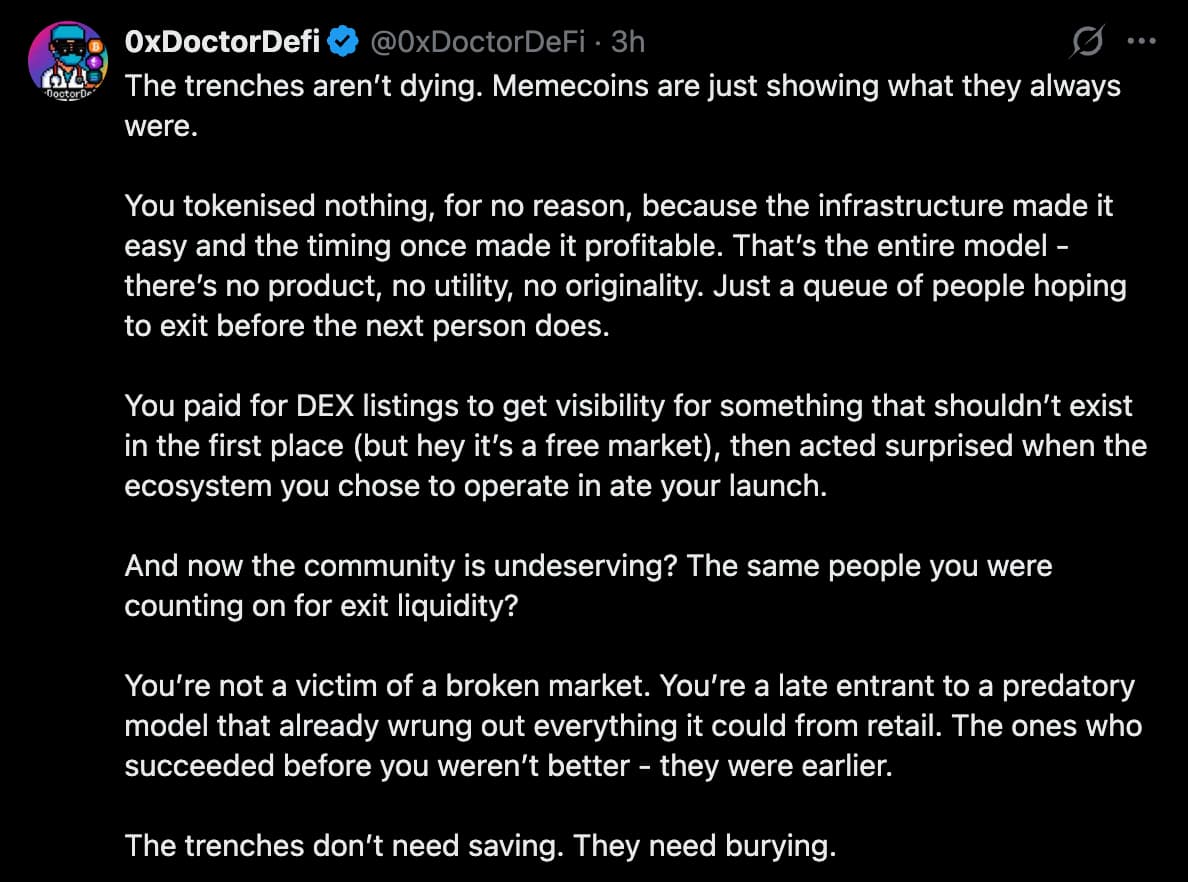Click the 0xDoctorDefi display name
This screenshot has height=882, width=1188.
(x=222, y=42)
